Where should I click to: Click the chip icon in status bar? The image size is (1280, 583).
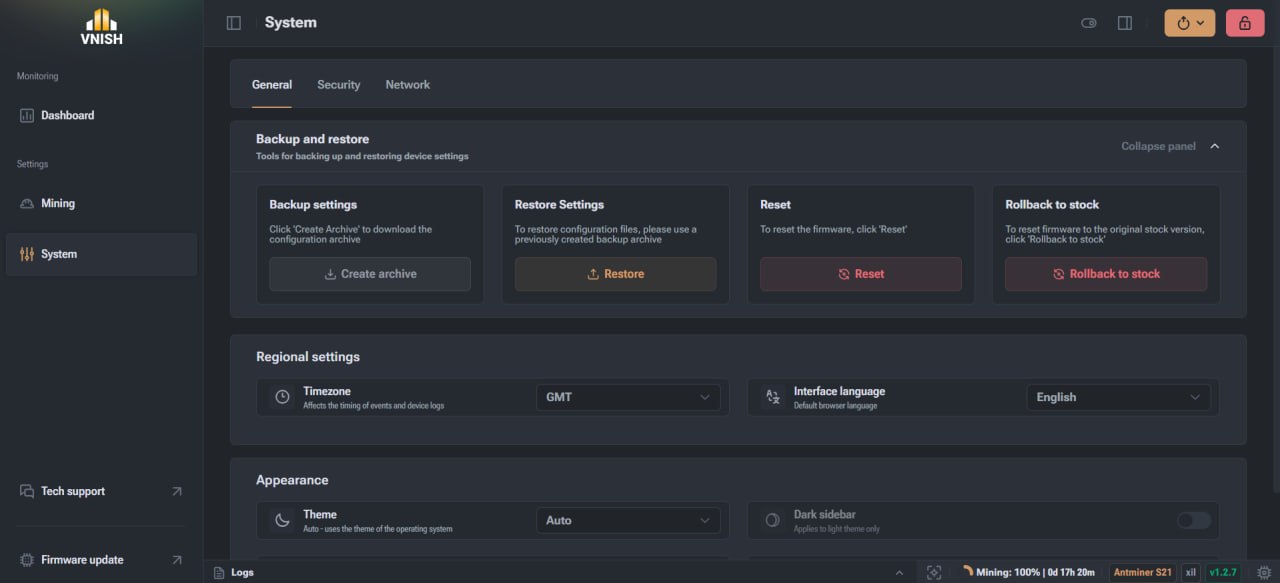click(1263, 573)
